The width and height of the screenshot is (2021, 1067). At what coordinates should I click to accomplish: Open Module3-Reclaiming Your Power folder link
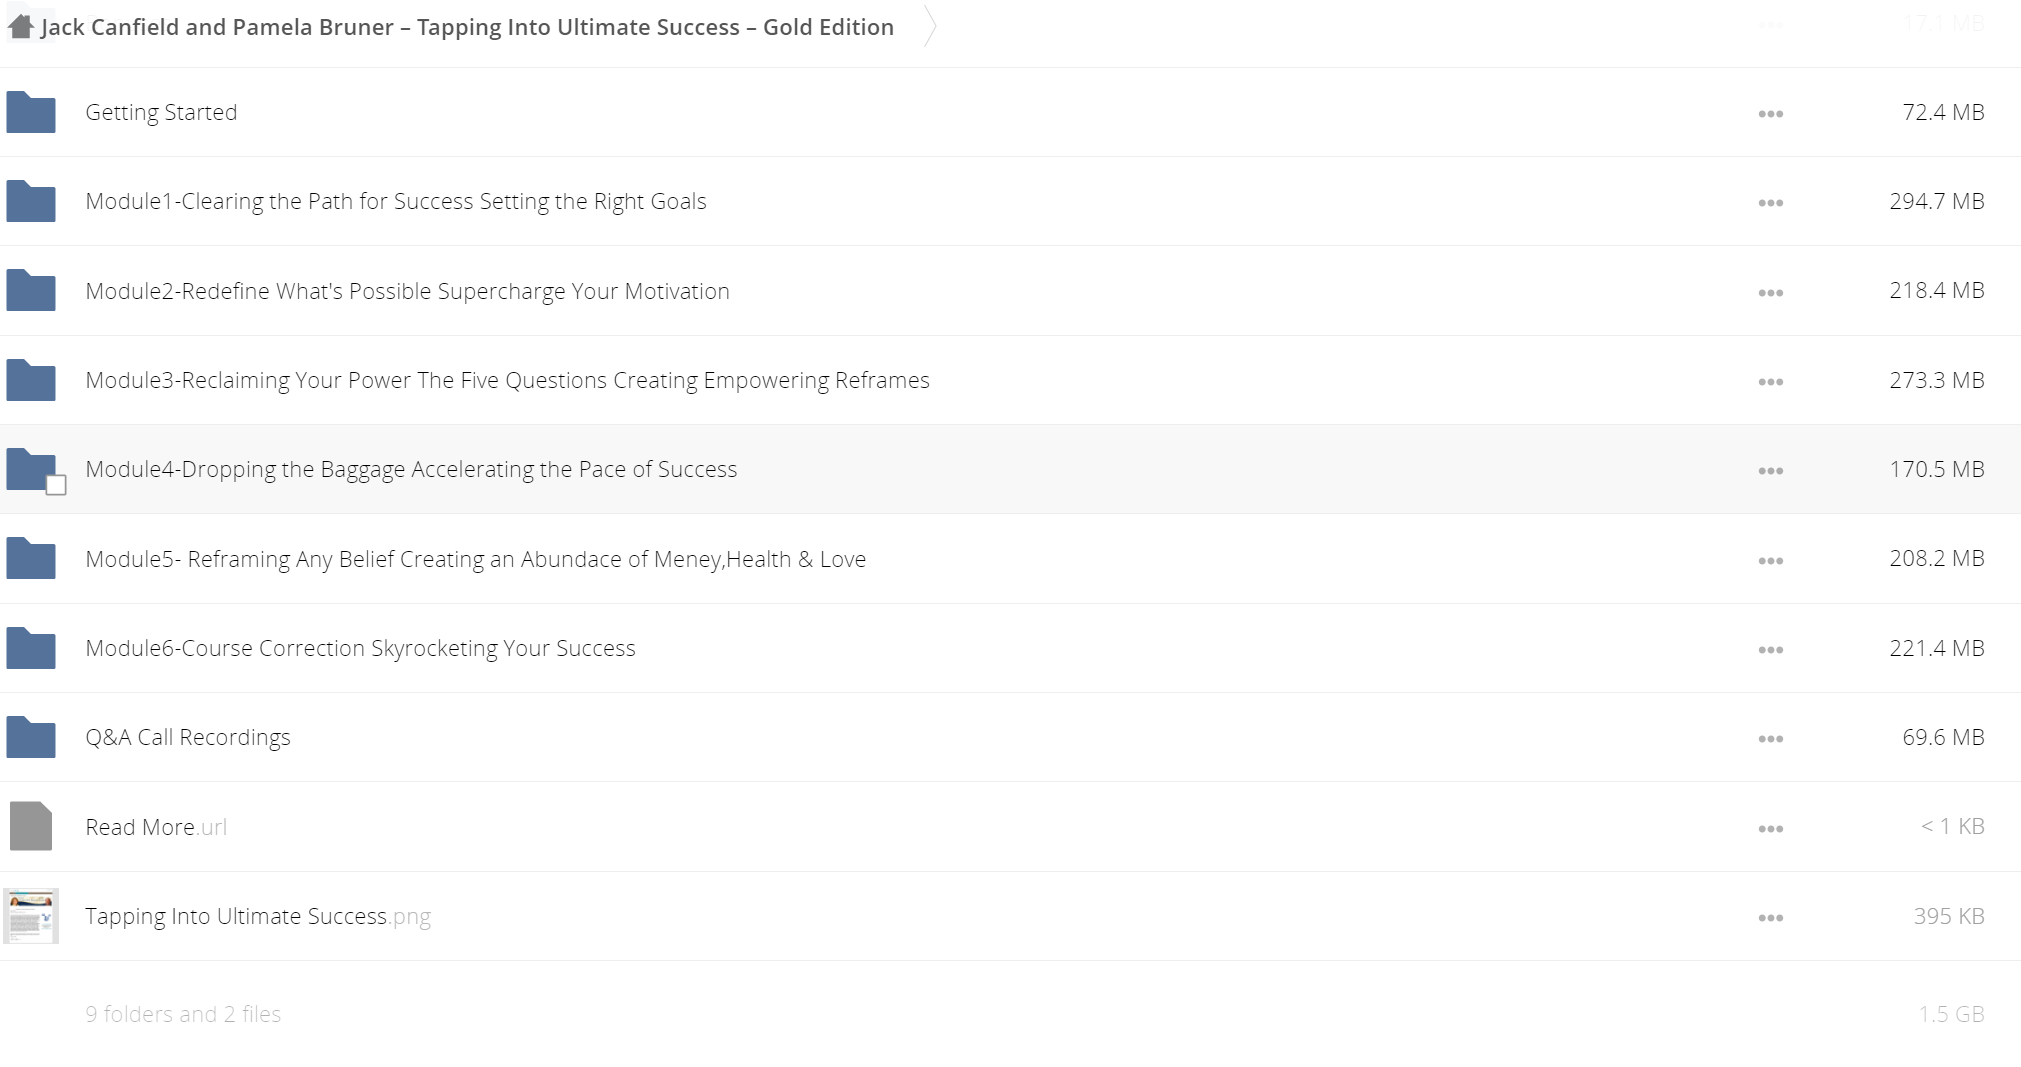pos(507,380)
